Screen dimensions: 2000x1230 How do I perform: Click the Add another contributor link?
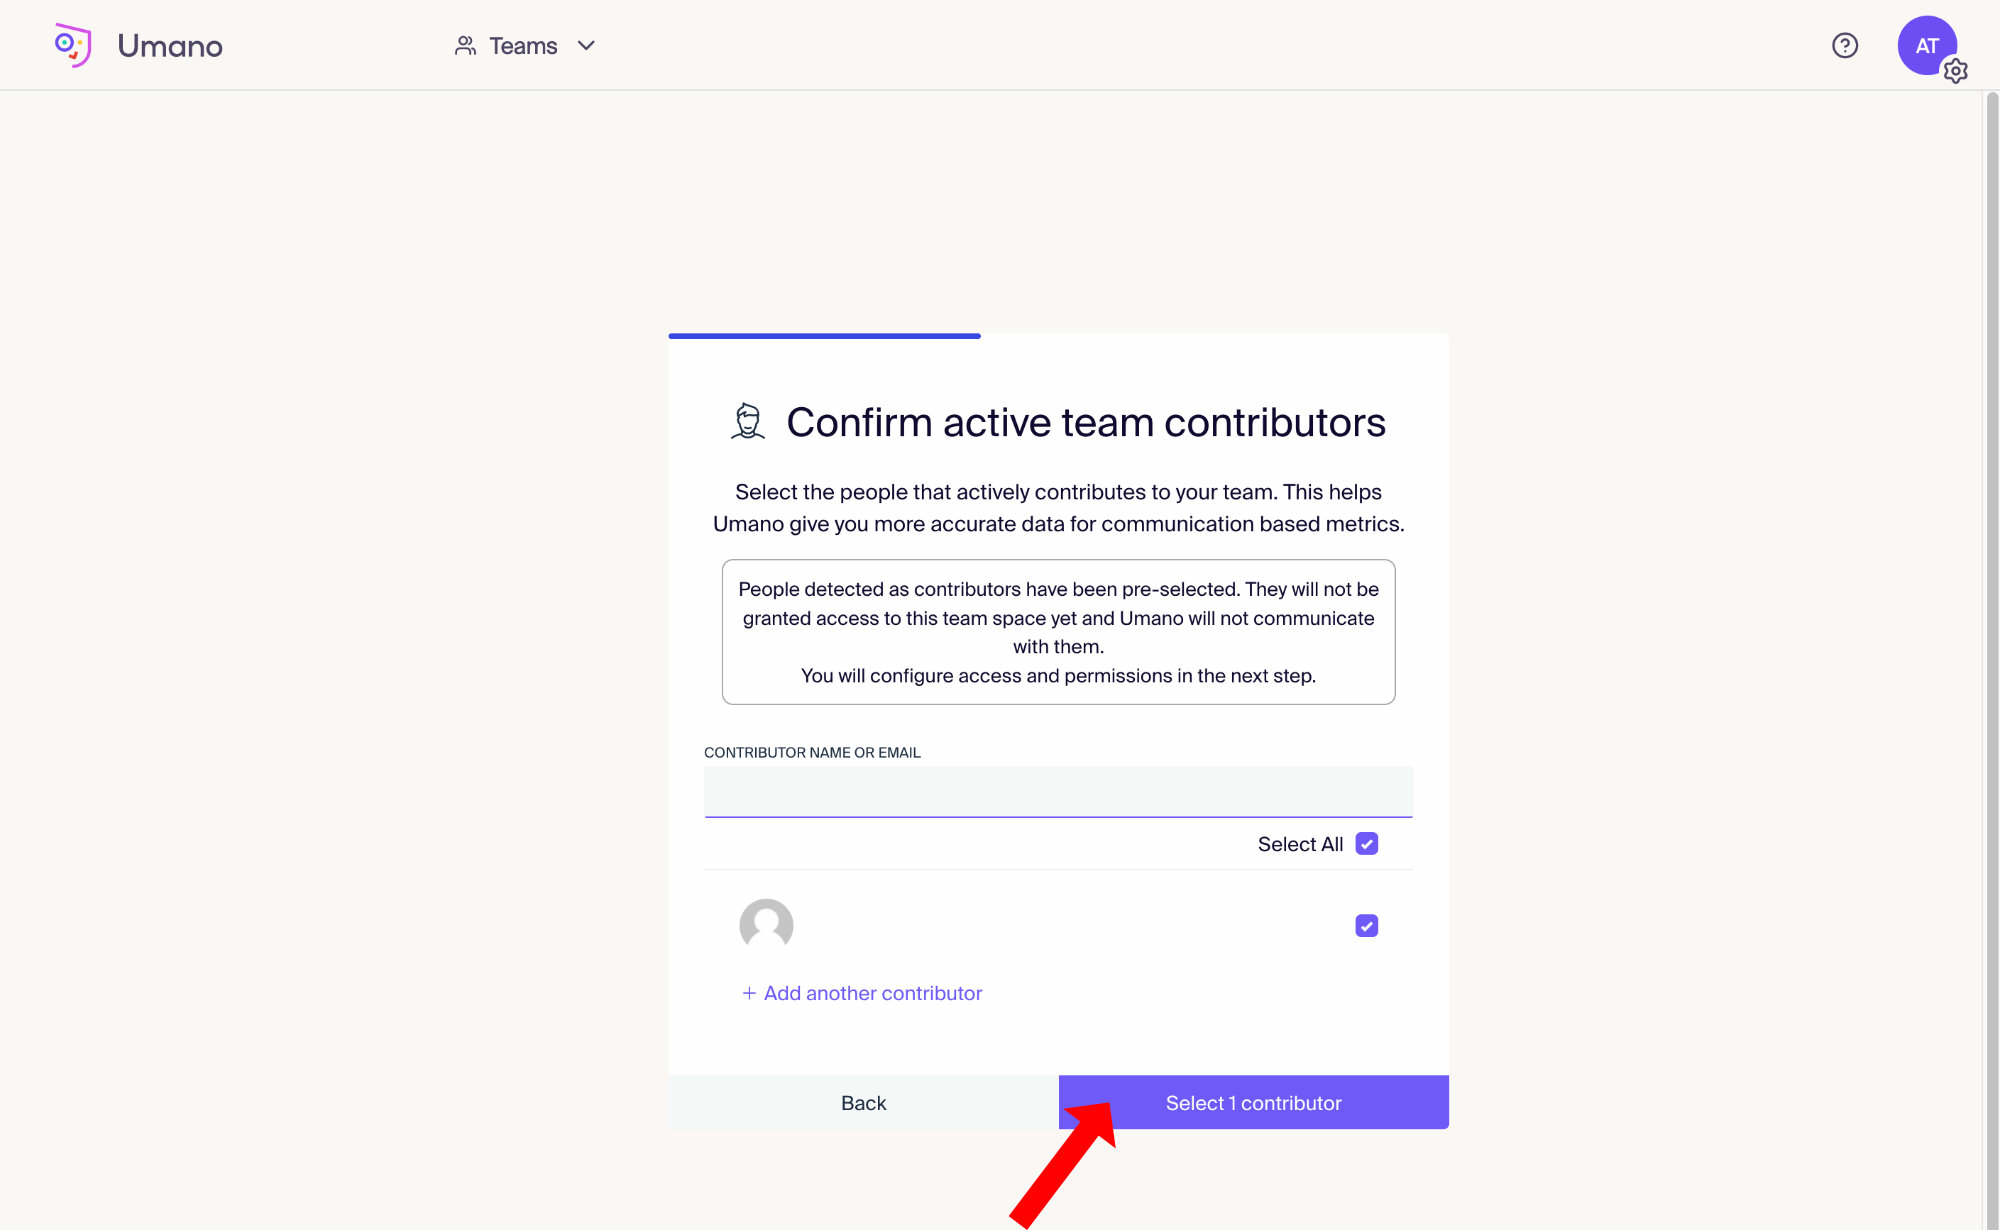(x=873, y=993)
